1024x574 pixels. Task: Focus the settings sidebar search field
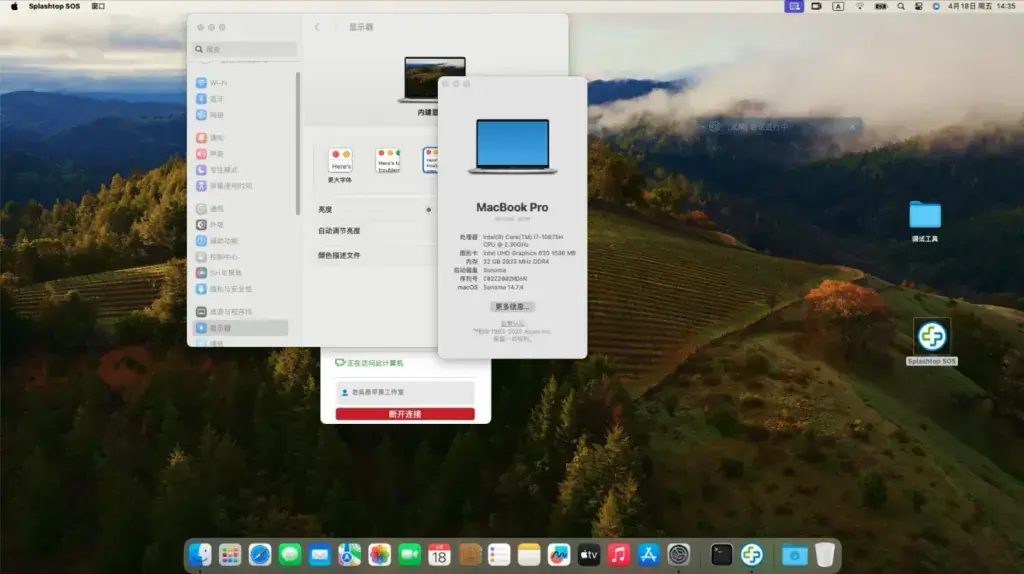pos(245,49)
